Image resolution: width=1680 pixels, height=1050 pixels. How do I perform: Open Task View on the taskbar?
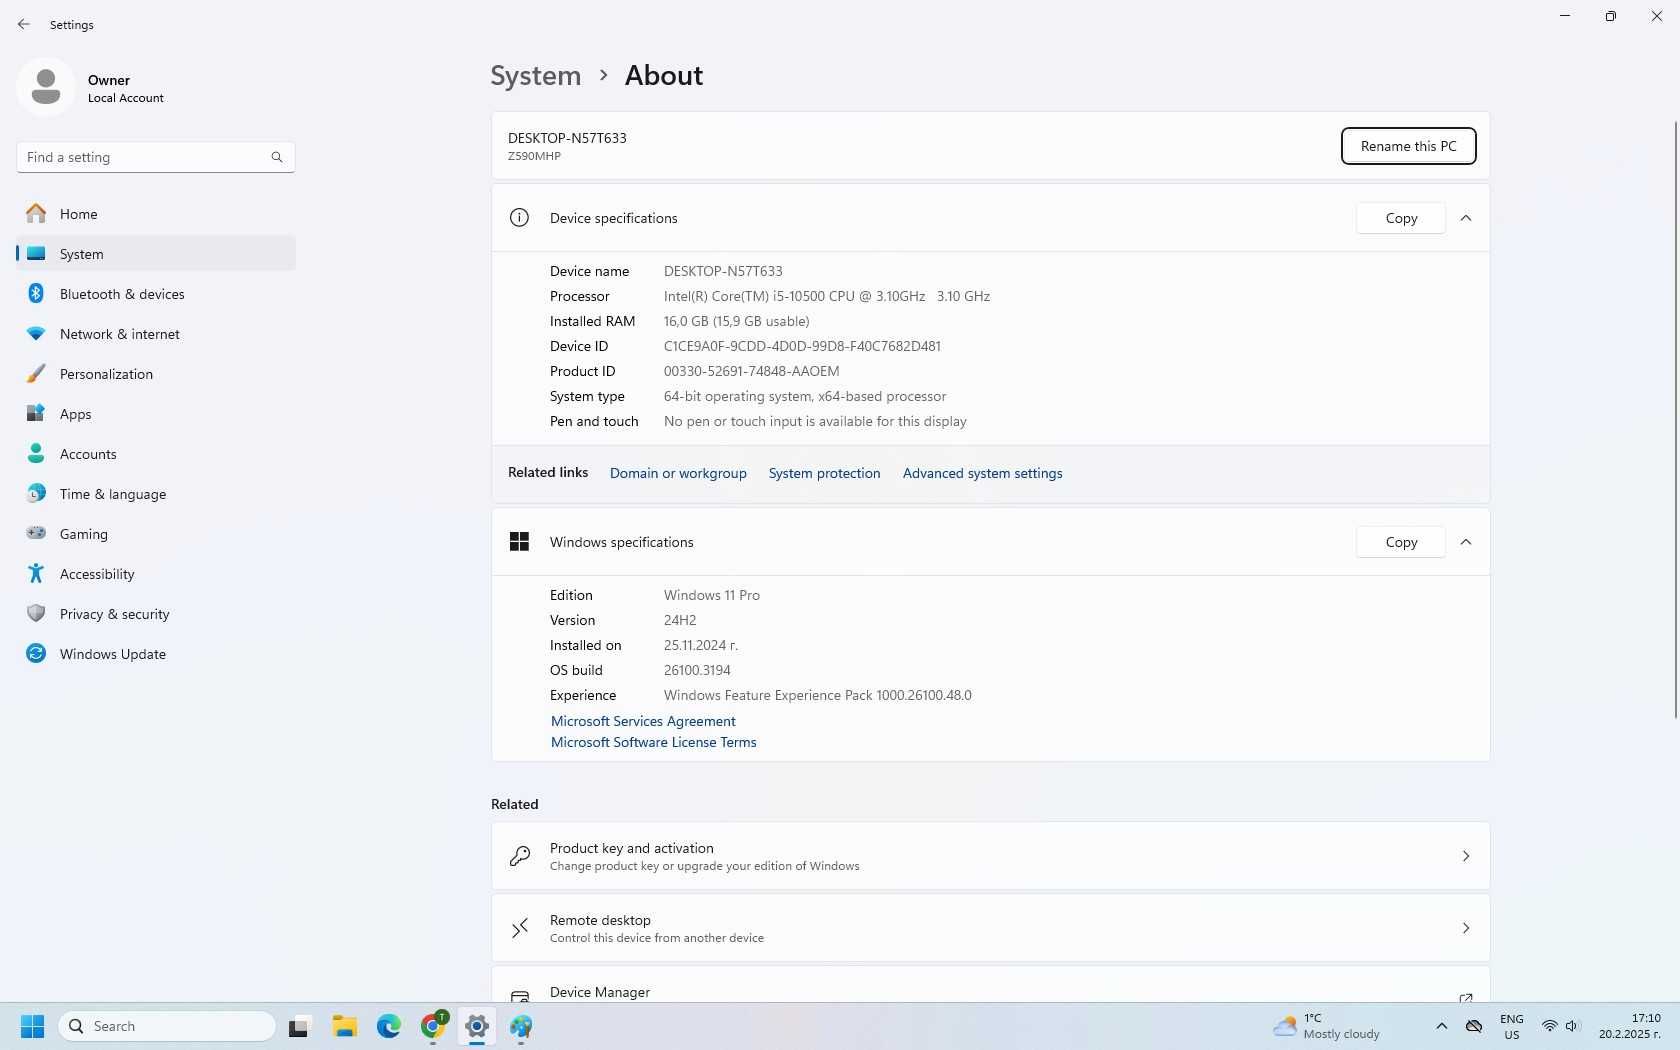click(x=299, y=1026)
